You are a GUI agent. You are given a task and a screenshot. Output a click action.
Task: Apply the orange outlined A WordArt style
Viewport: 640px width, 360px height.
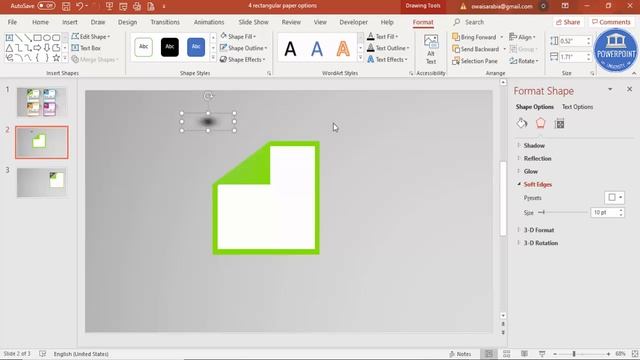343,49
